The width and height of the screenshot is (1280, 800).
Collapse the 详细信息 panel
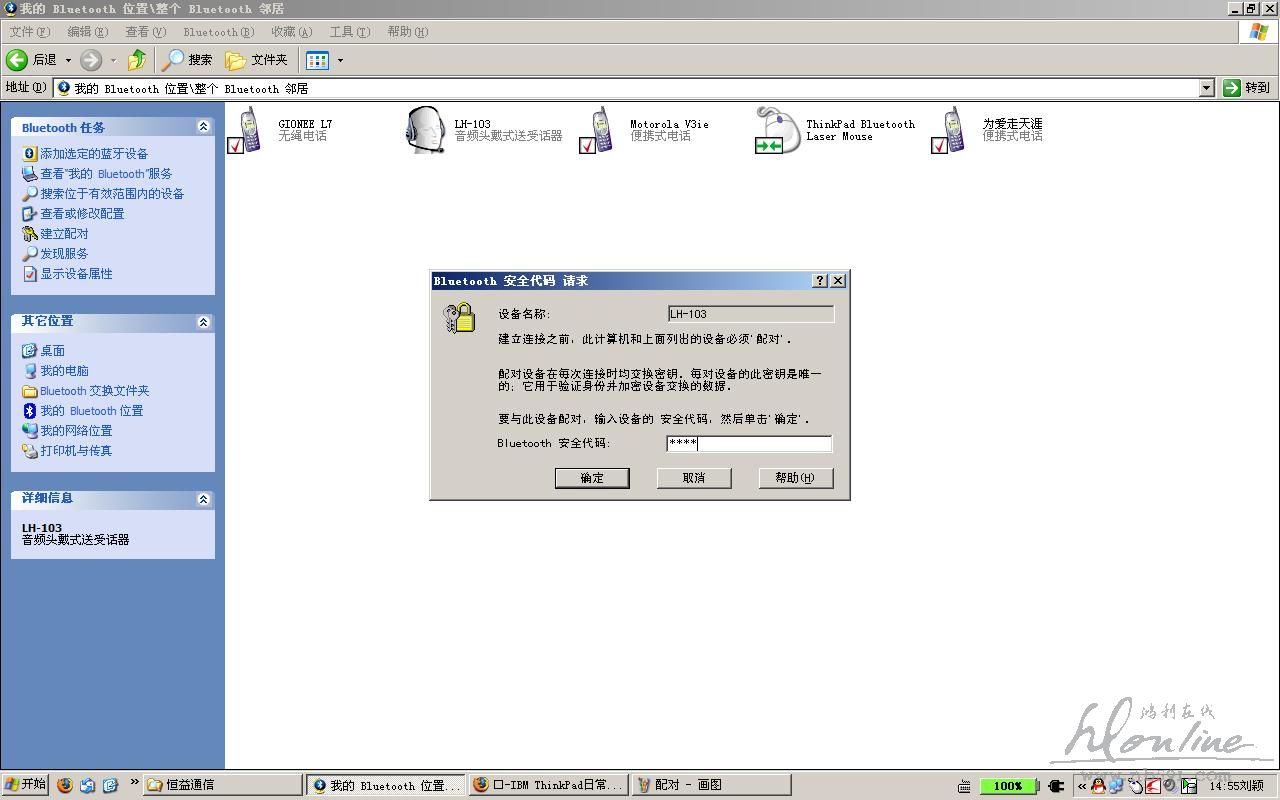(203, 499)
